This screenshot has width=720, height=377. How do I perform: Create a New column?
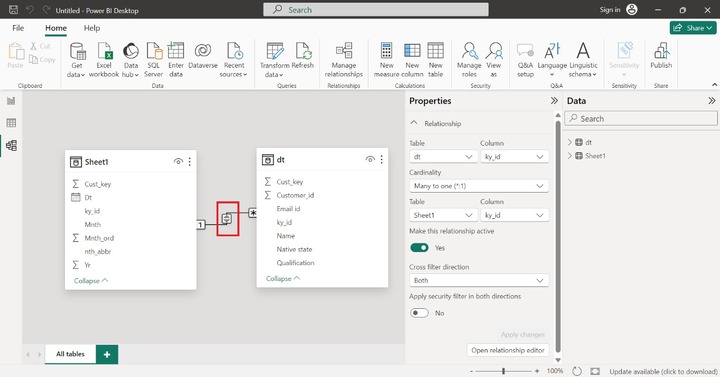[x=412, y=60]
